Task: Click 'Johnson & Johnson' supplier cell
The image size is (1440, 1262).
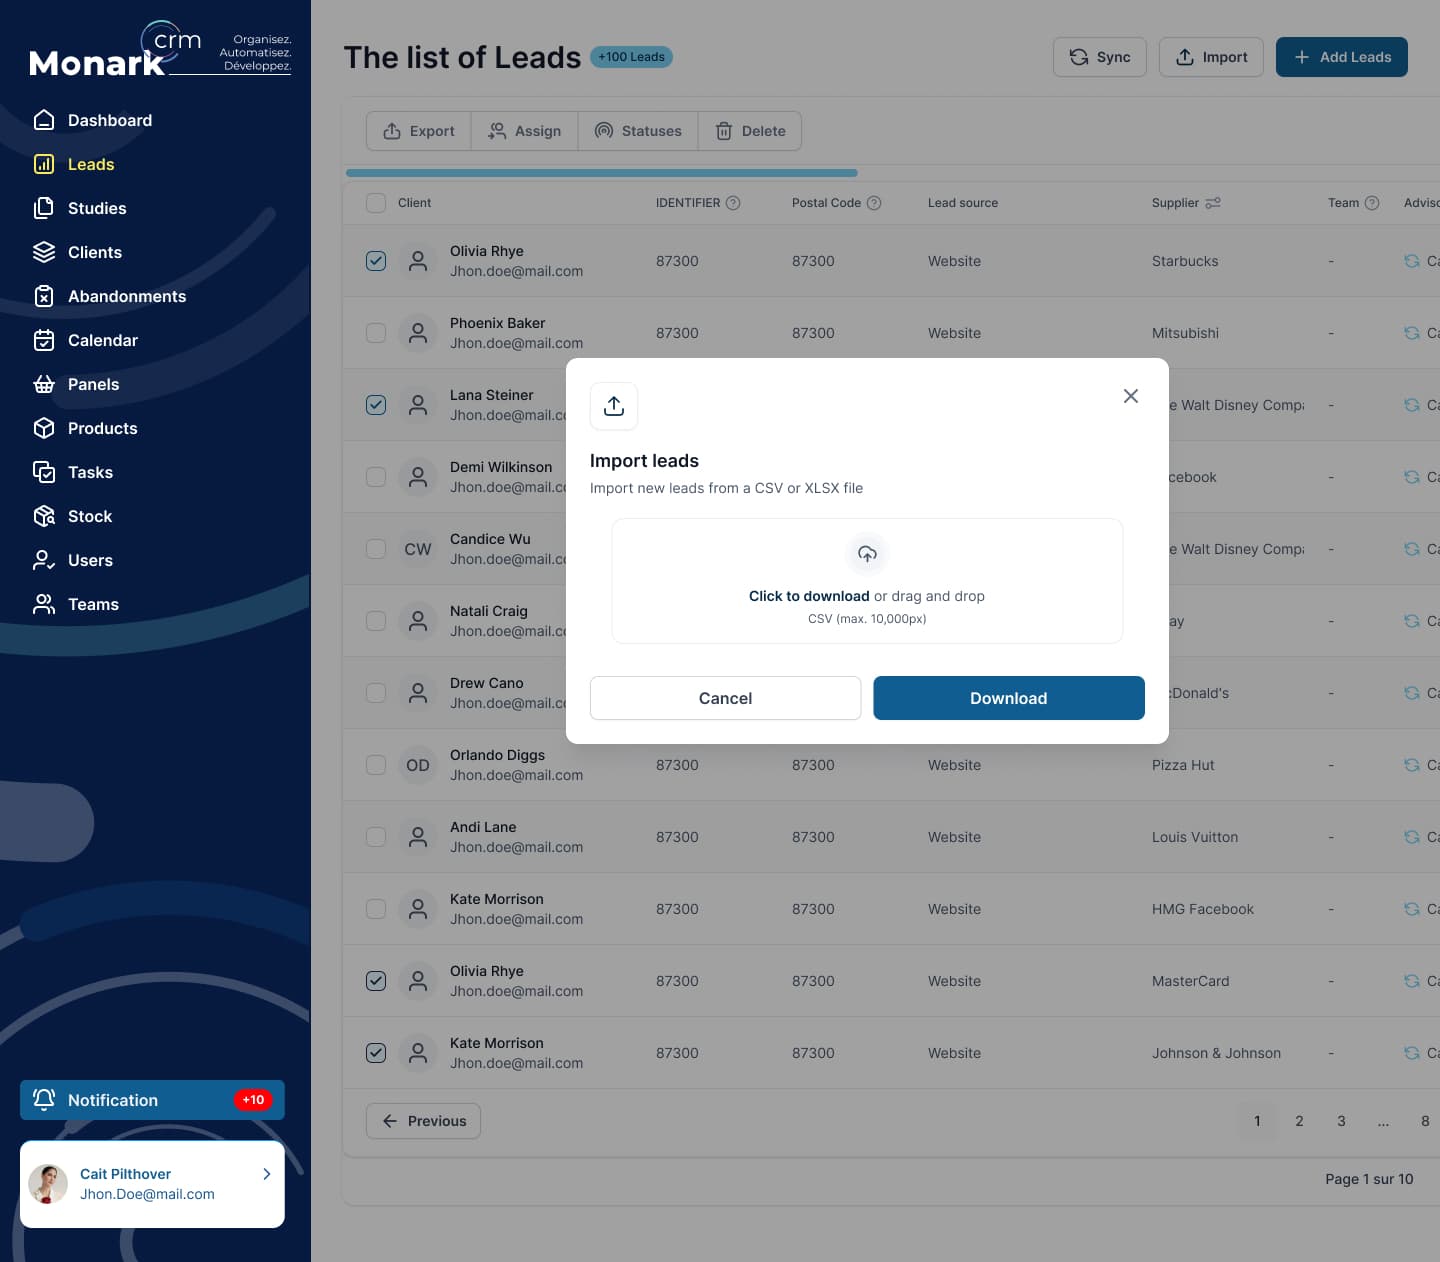Action: coord(1216,1053)
